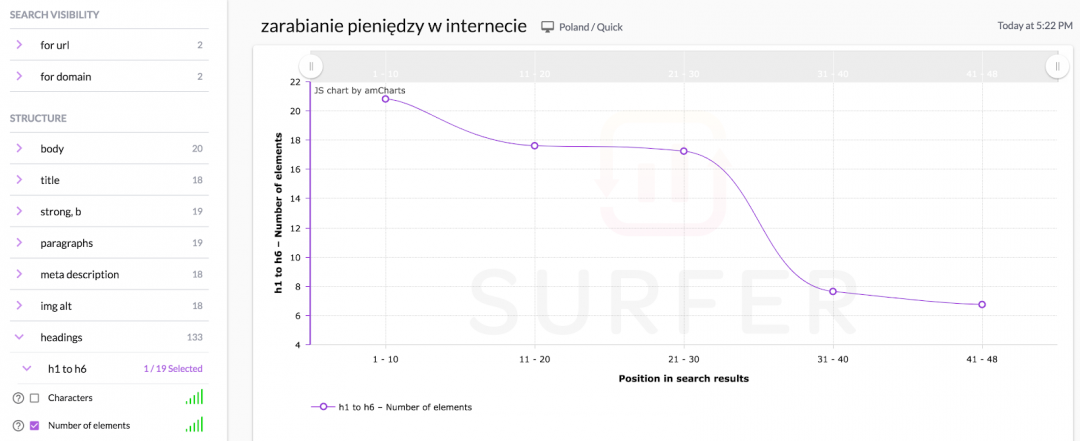The image size is (1080, 441).
Task: Expand the 'for url' section
Action: (19, 45)
